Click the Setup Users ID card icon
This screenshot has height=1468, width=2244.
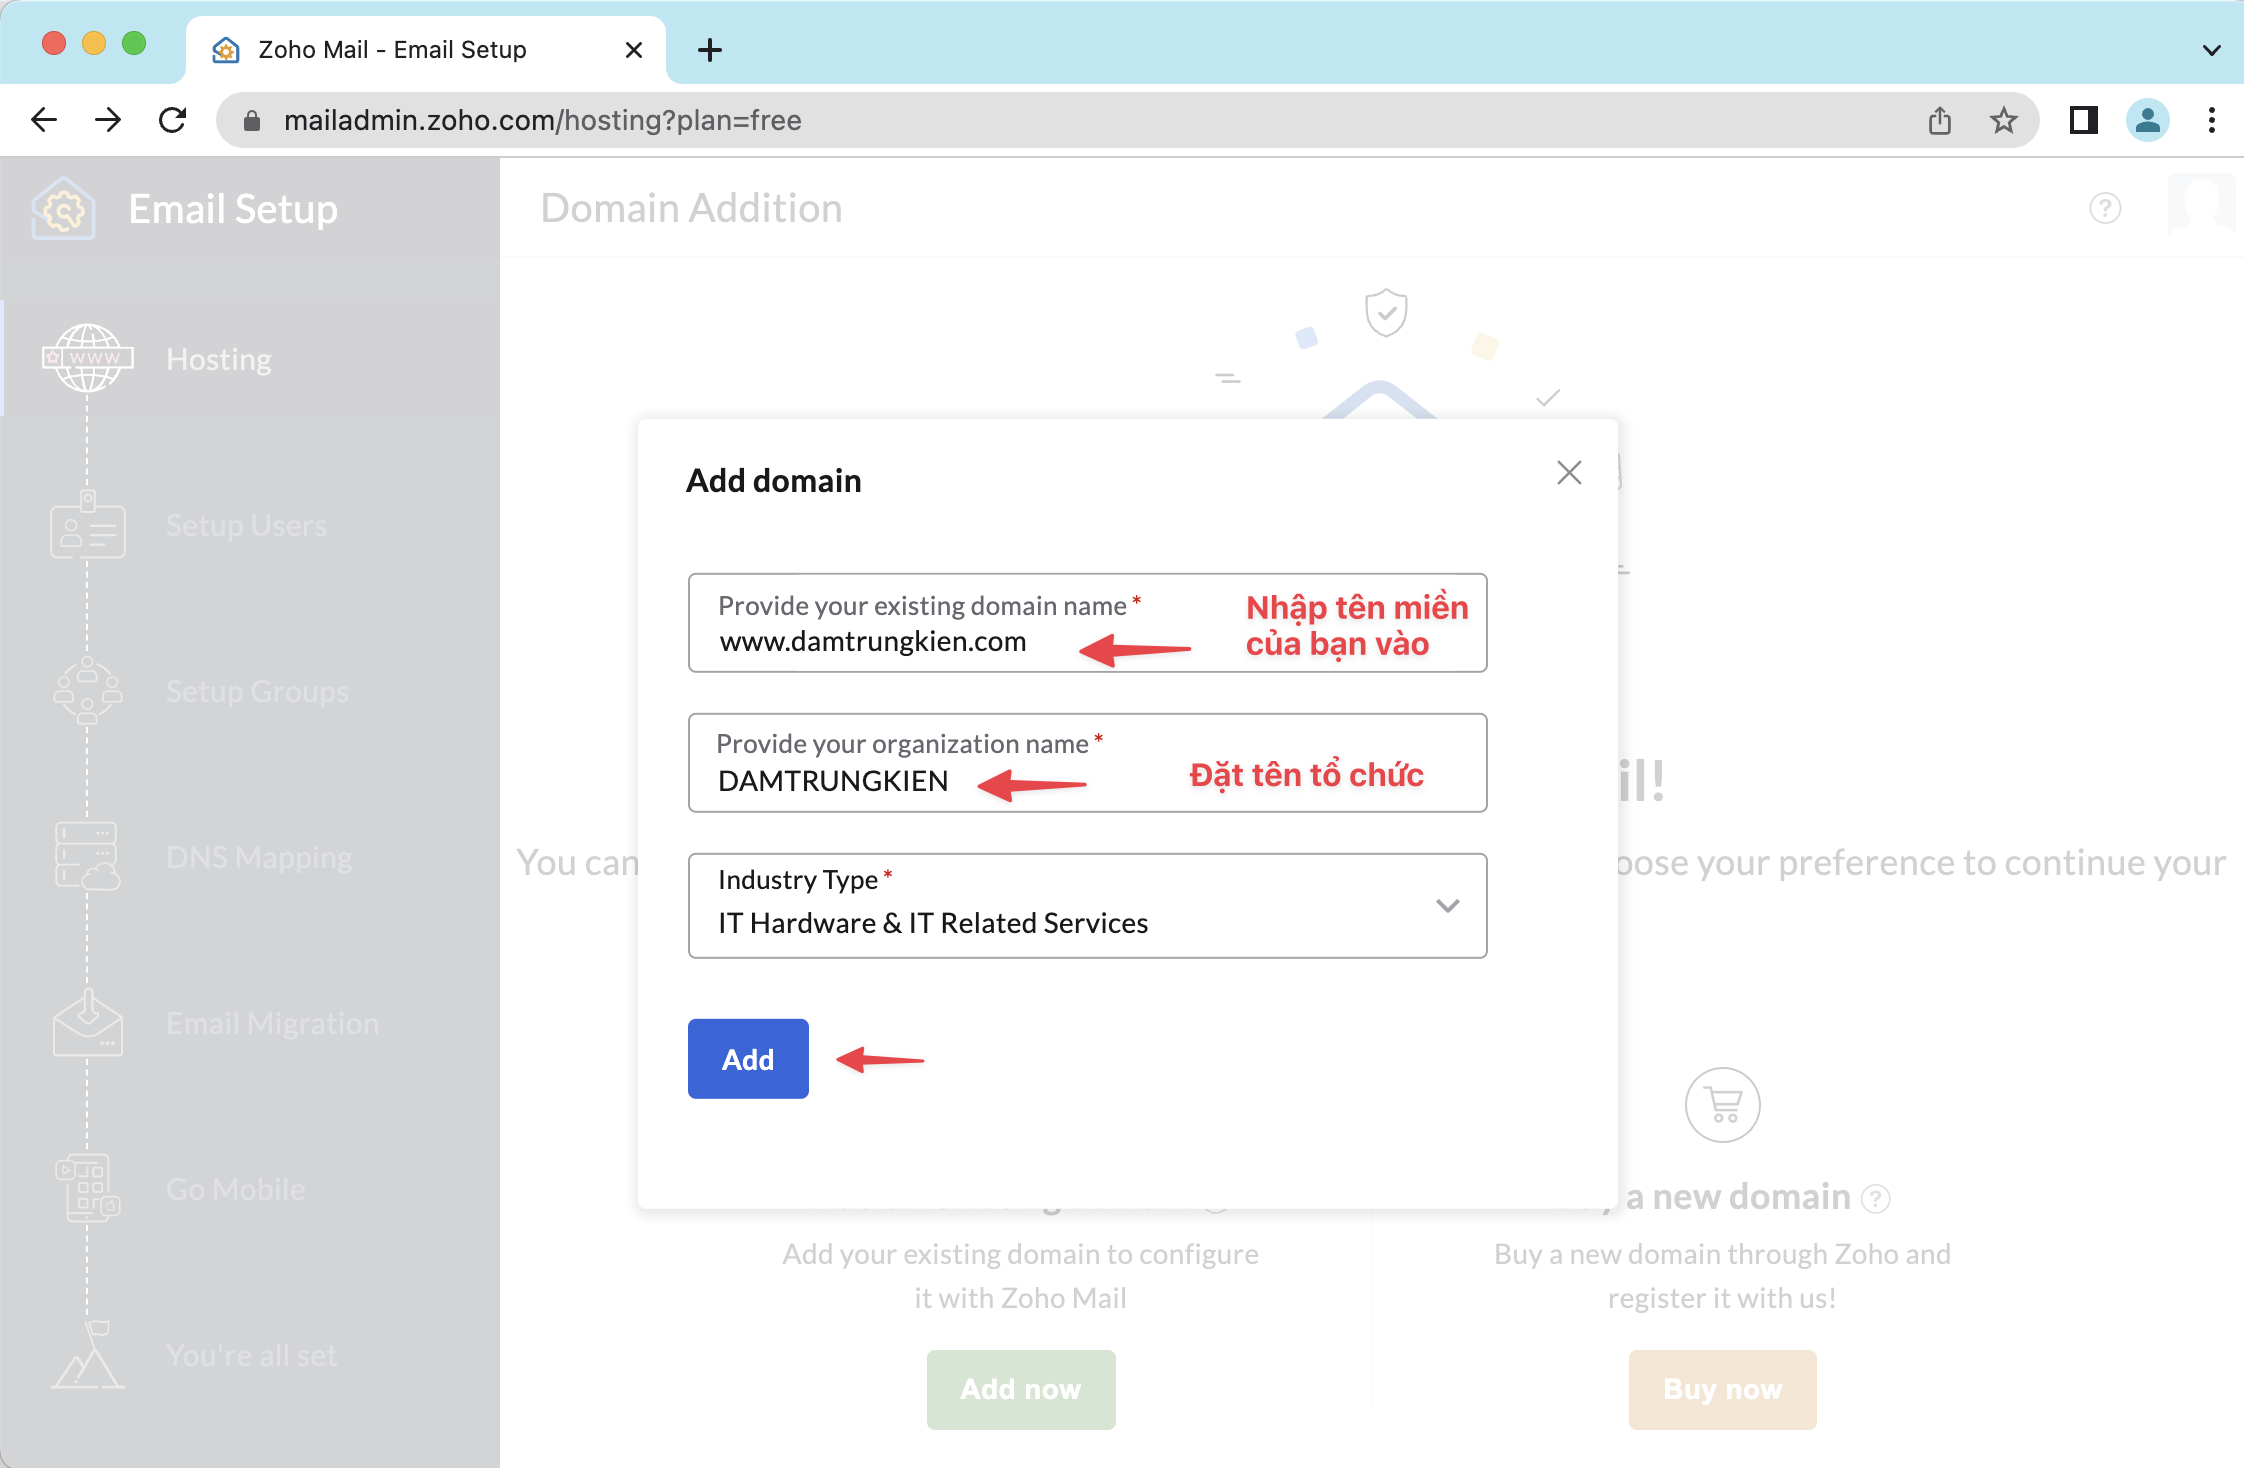coord(88,524)
